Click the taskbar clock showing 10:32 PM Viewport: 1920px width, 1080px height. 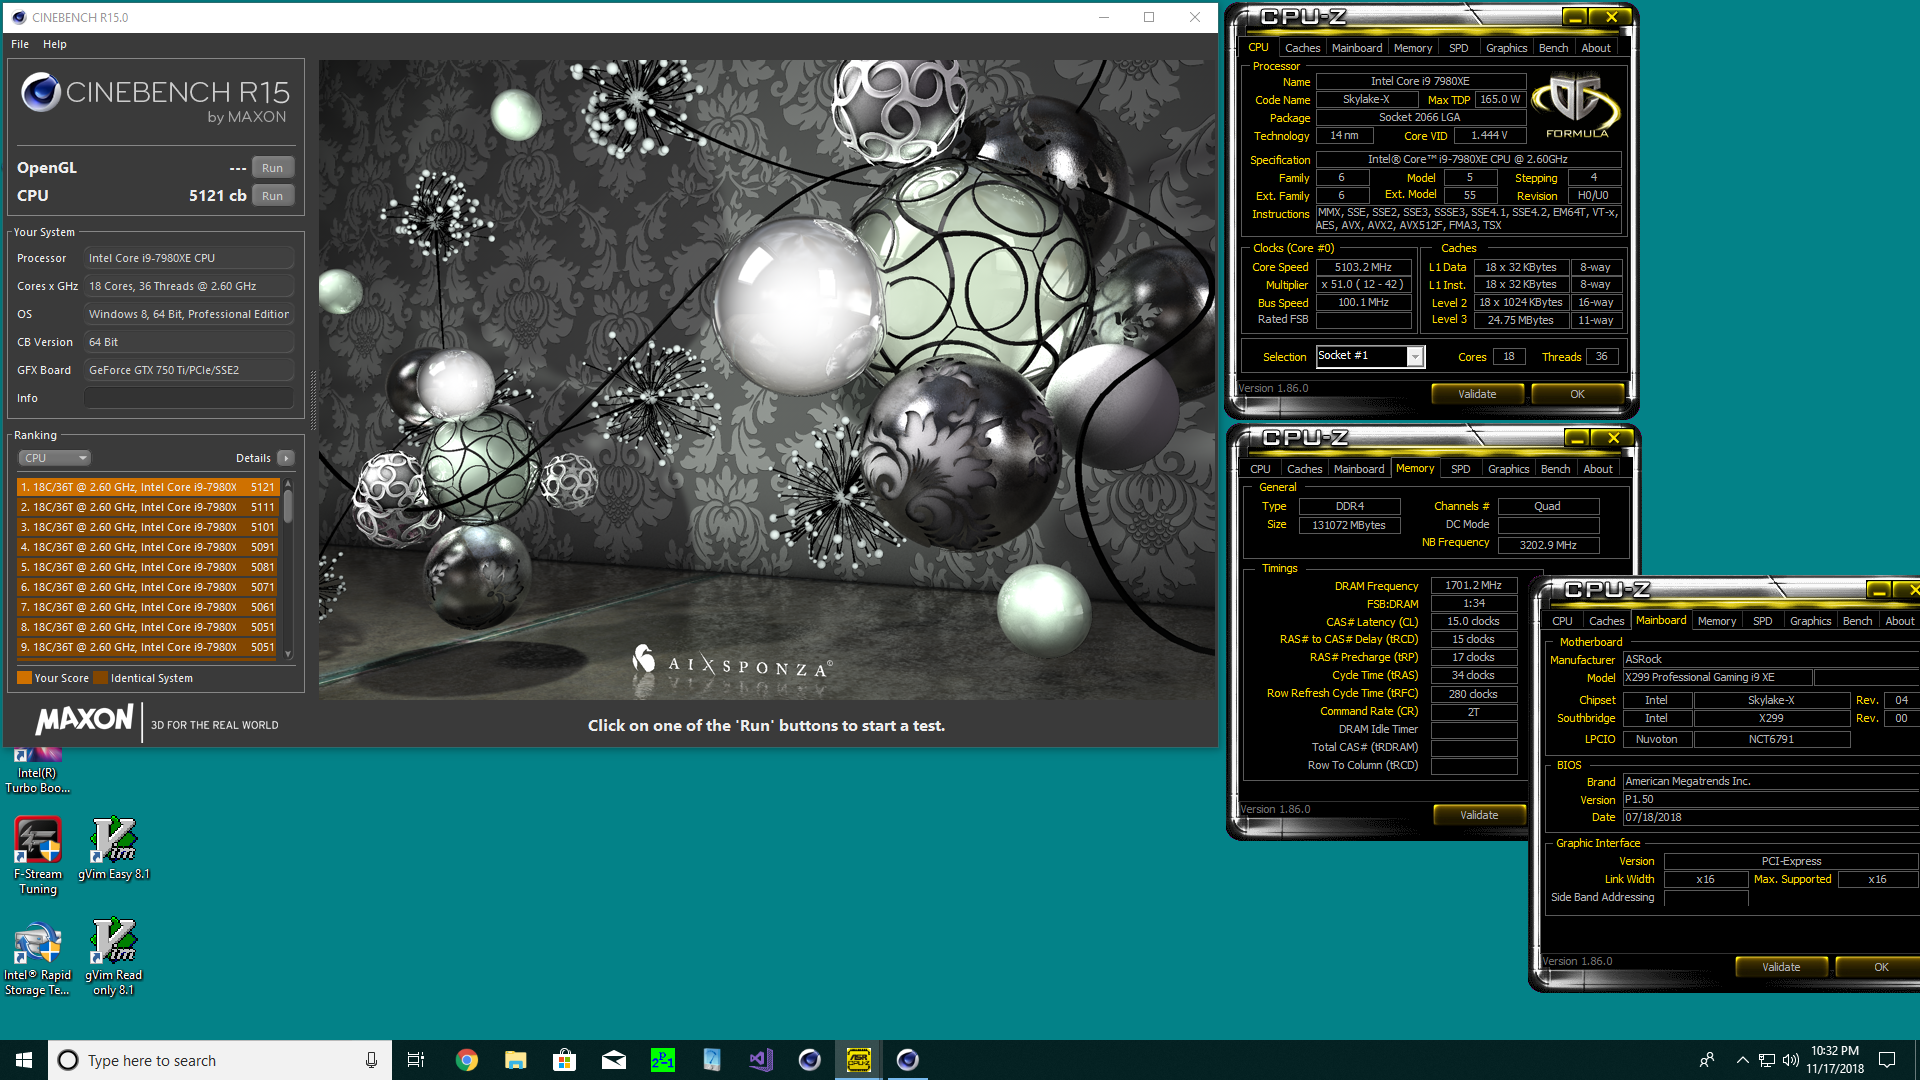click(1834, 1060)
